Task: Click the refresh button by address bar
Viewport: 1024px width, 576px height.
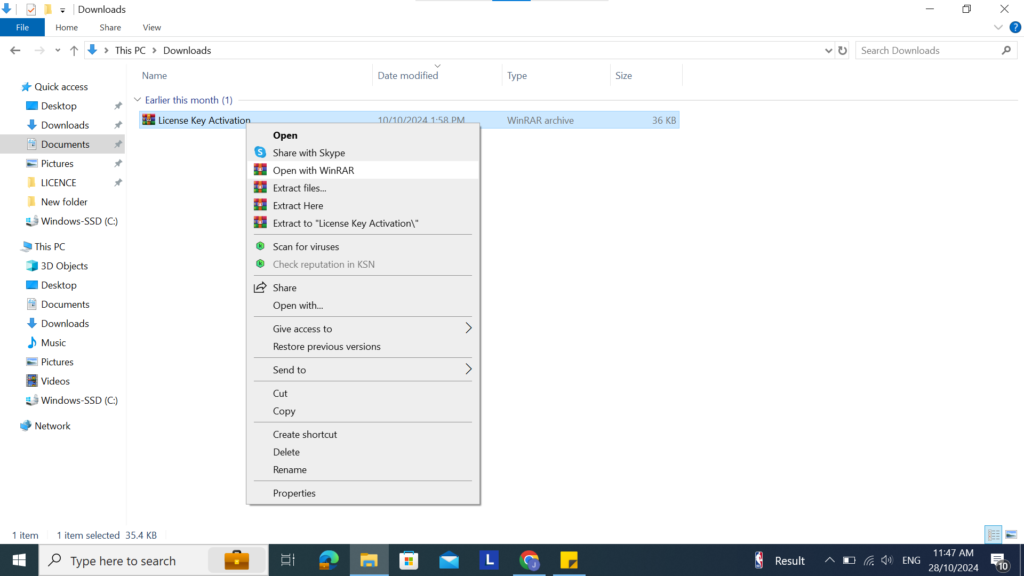Action: coord(842,50)
